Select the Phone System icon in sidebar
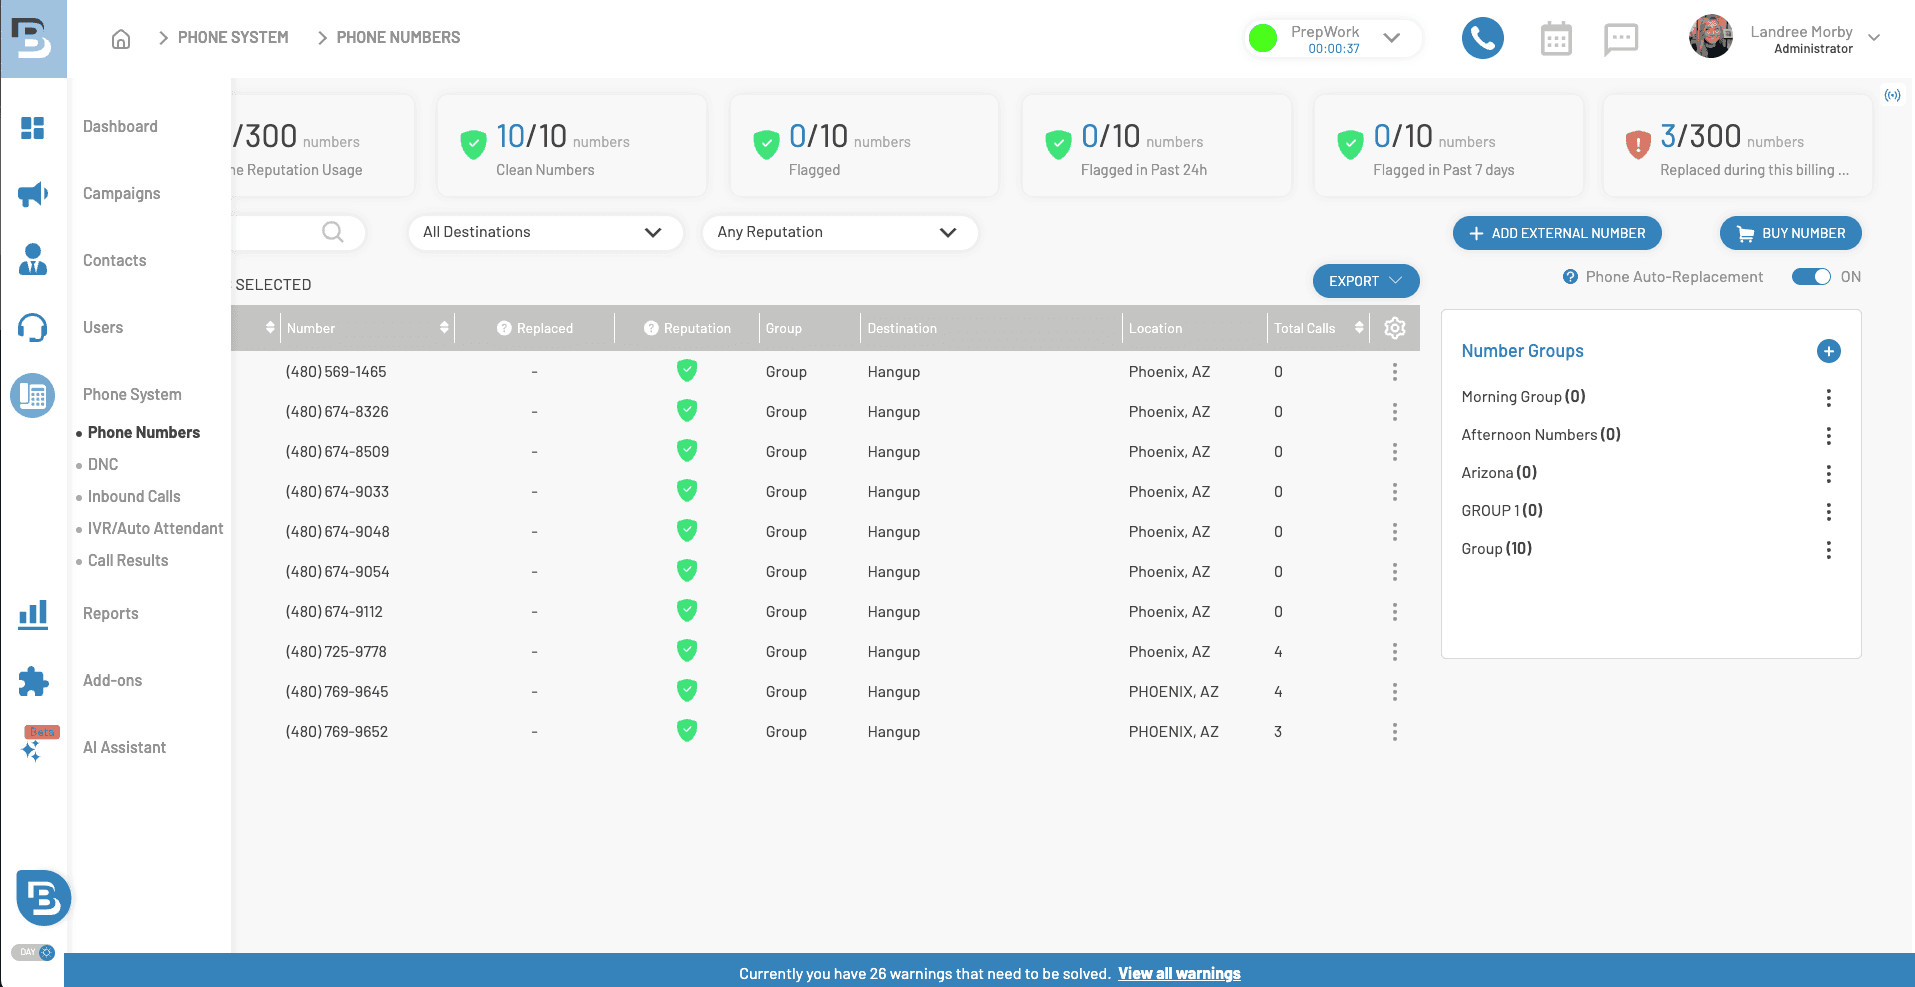 click(33, 396)
